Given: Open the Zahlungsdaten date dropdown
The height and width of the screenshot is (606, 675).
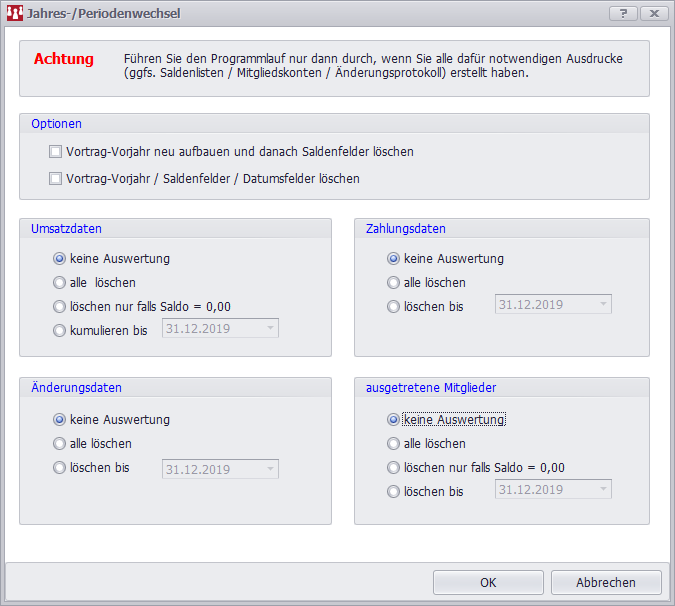Looking at the screenshot, I should point(604,305).
